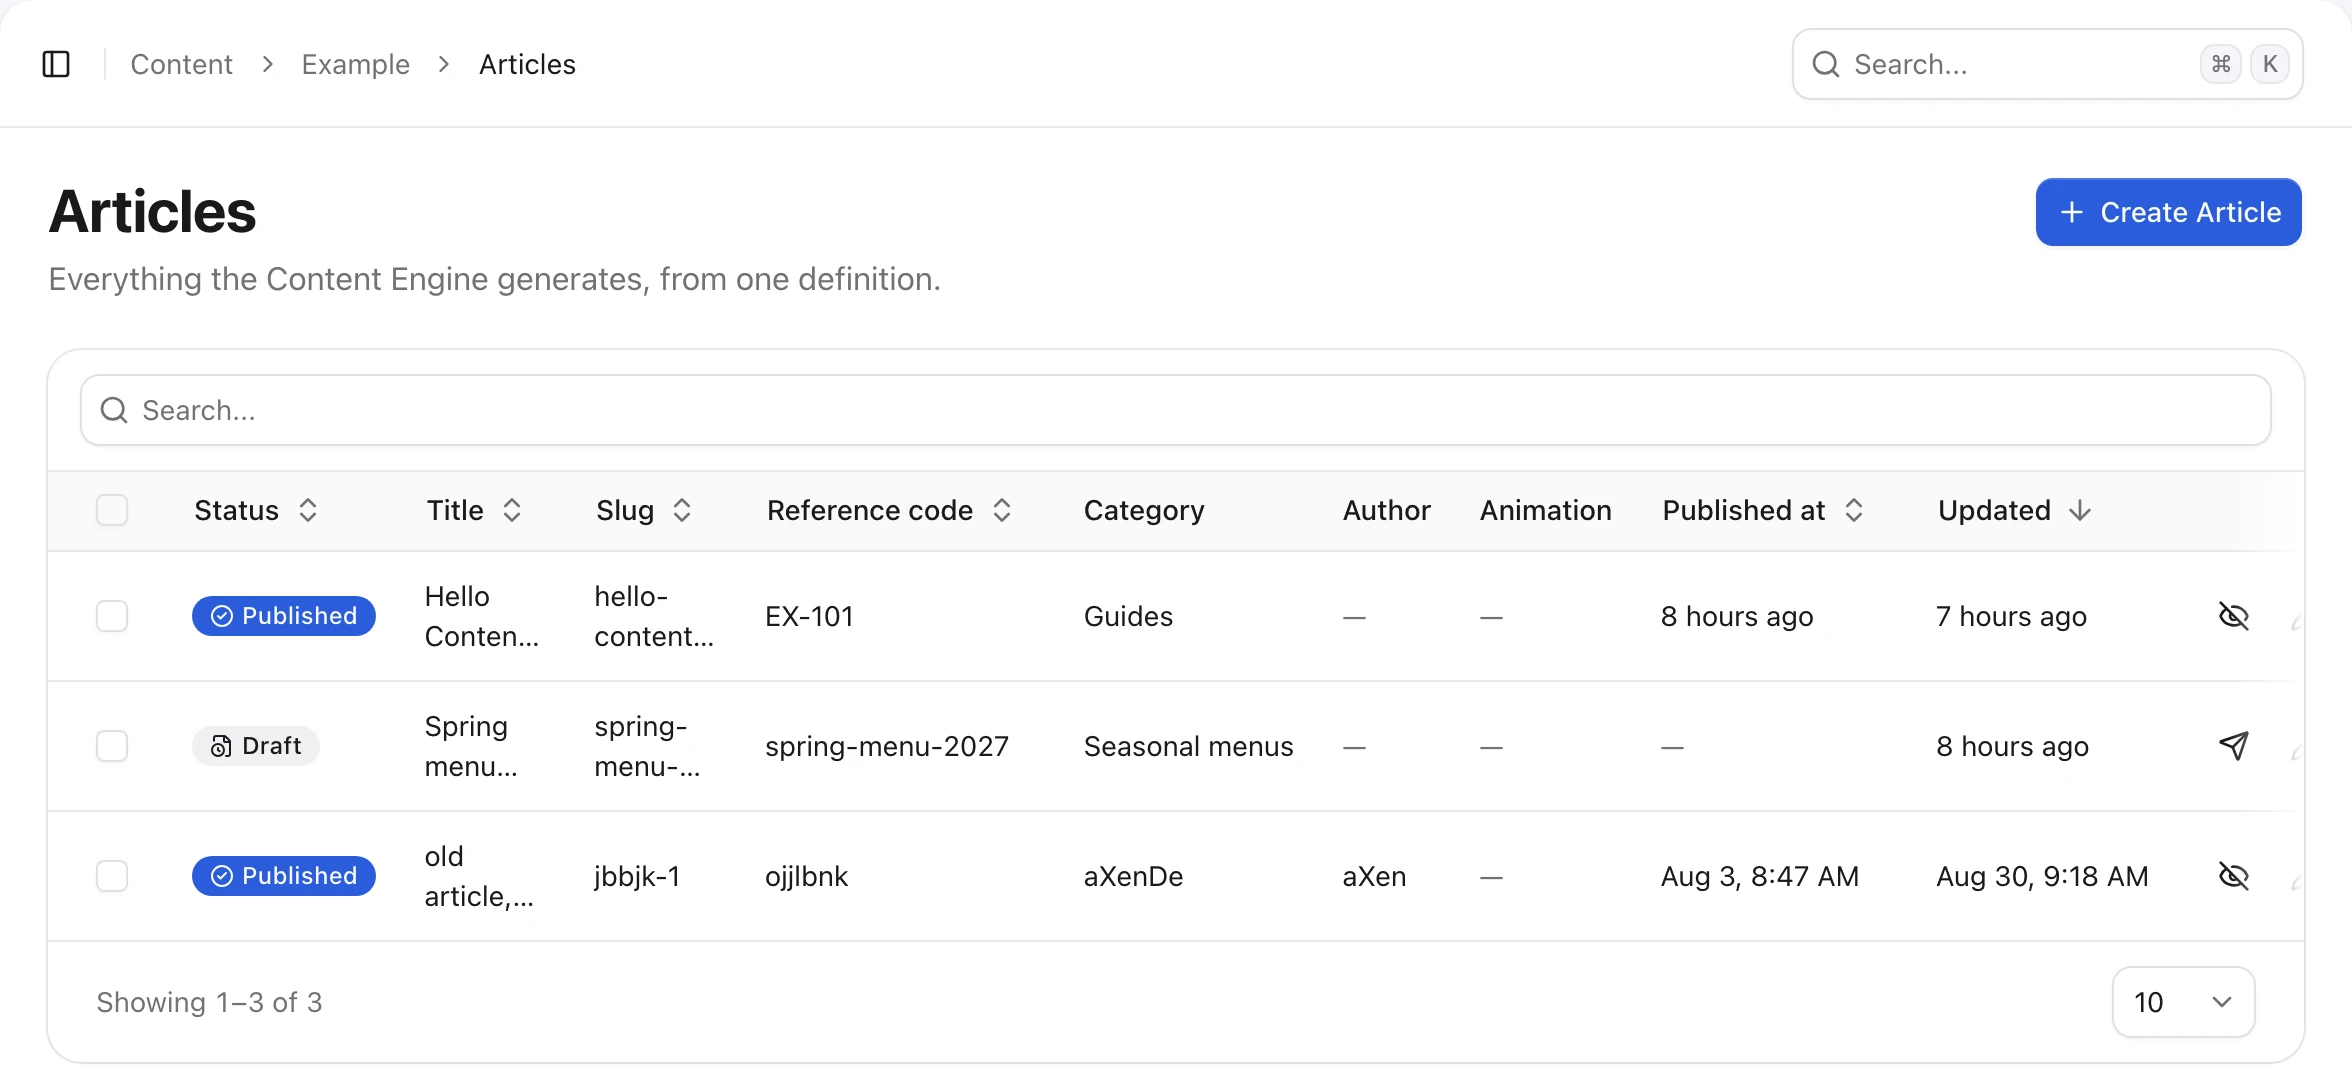Image resolution: width=2352 pixels, height=1078 pixels.
Task: Click Aug 30, 9:18 AM updated date
Action: coord(2042,876)
